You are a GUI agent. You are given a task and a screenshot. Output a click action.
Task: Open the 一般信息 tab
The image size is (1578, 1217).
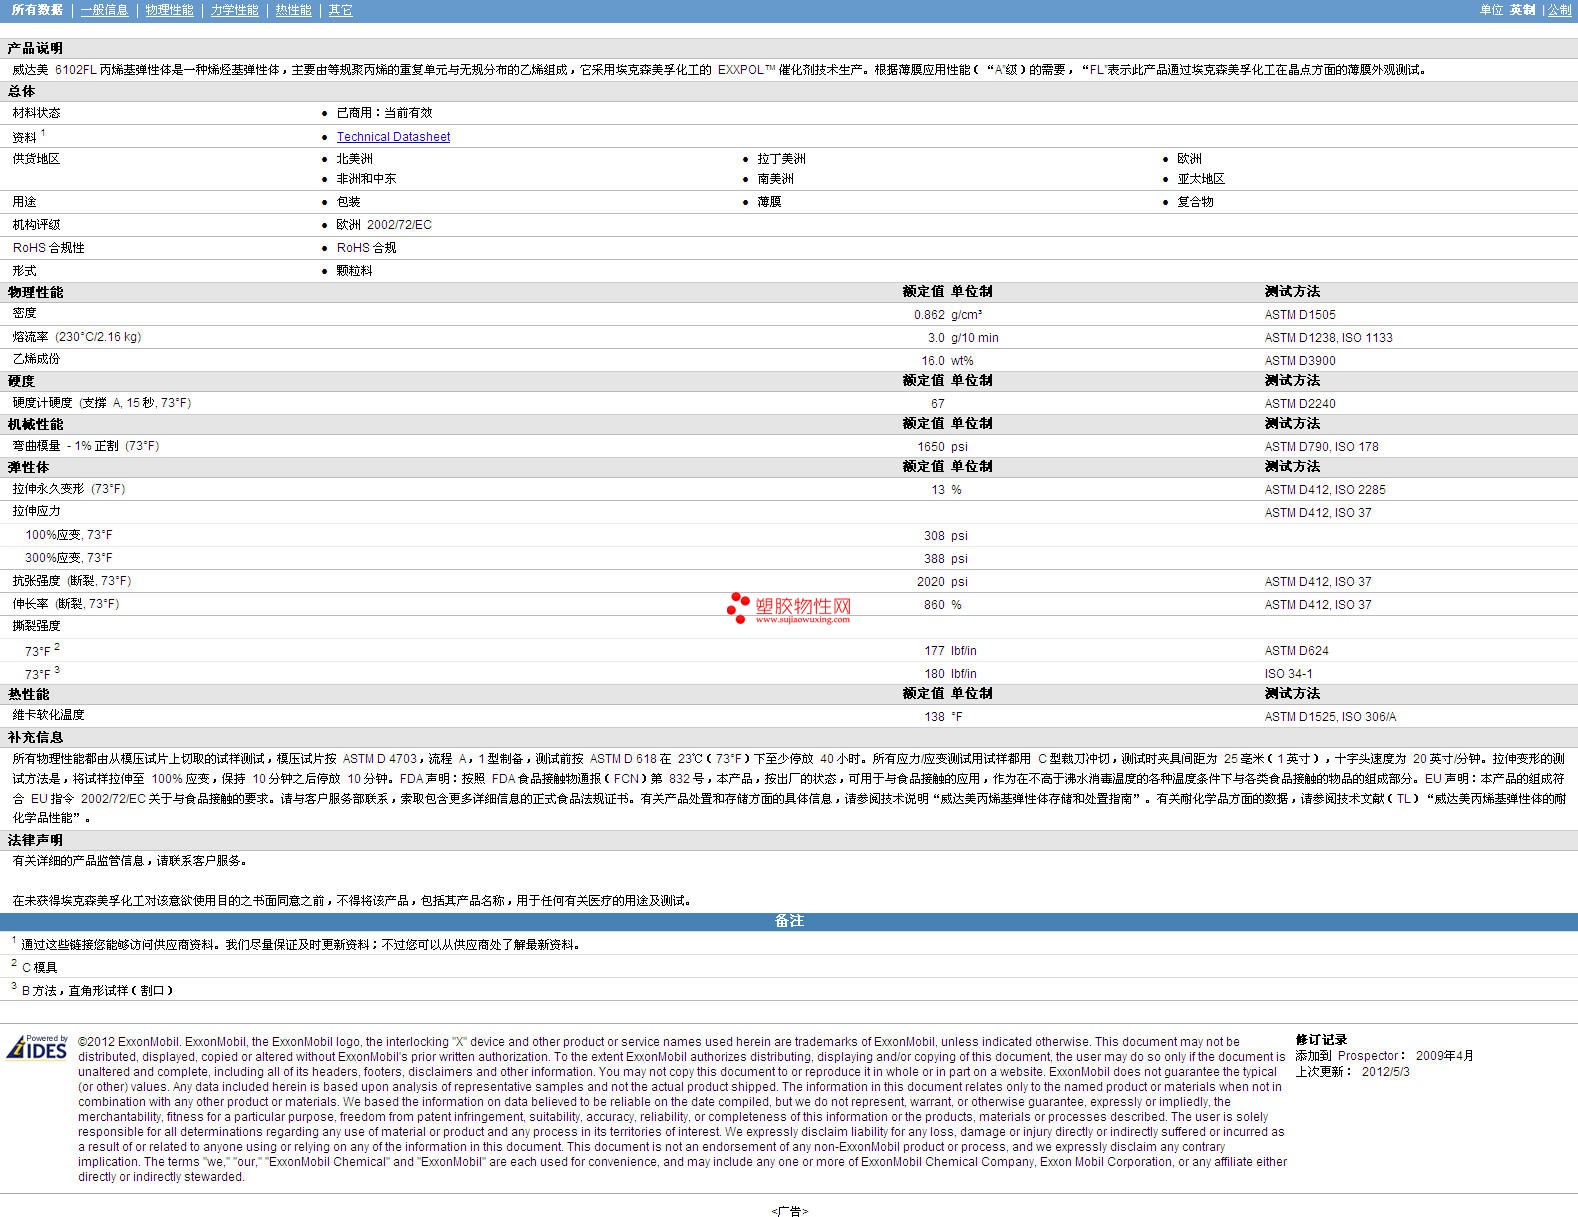tap(105, 10)
